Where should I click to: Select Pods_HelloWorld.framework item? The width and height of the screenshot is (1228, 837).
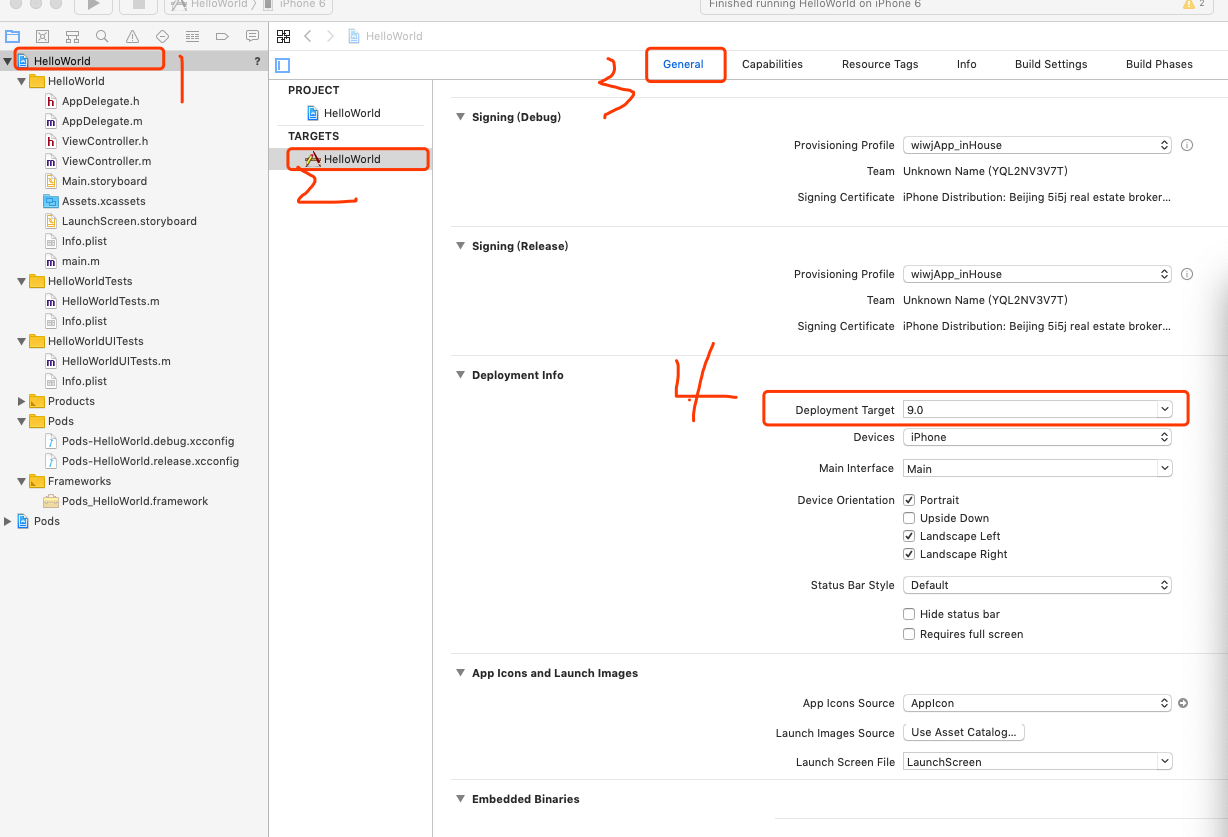[x=126, y=501]
